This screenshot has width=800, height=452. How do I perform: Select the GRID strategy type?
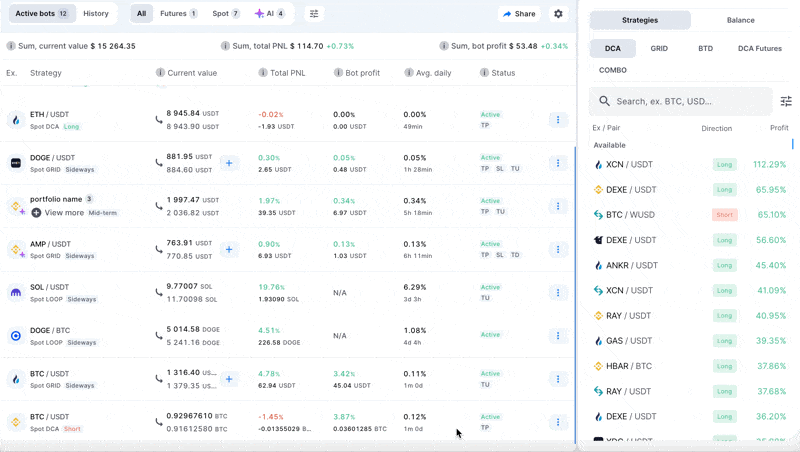[x=659, y=48]
